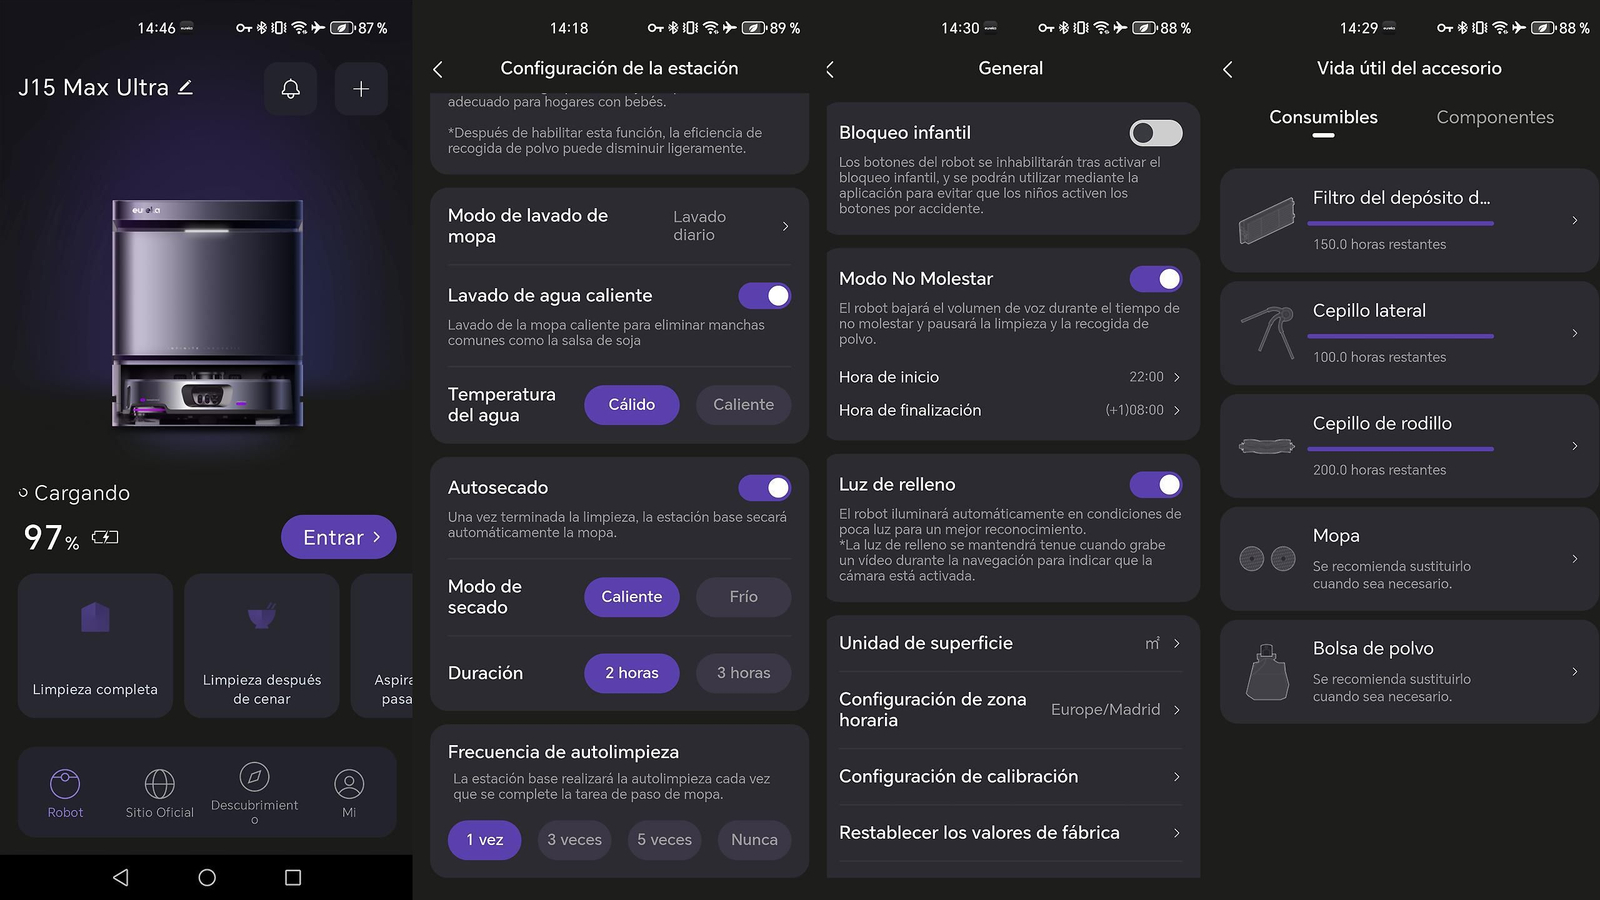This screenshot has height=900, width=1600.
Task: Expand the Cepillo lateral accessory details
Action: [x=1409, y=333]
